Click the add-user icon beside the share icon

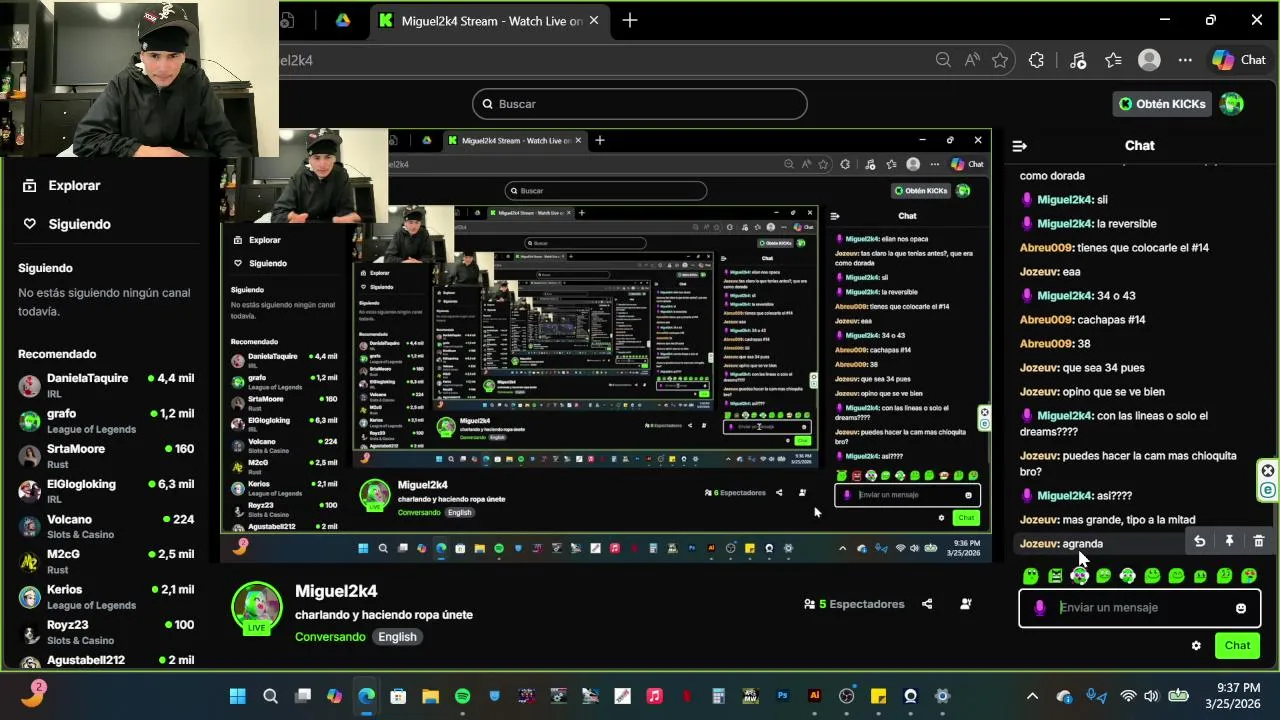(966, 604)
